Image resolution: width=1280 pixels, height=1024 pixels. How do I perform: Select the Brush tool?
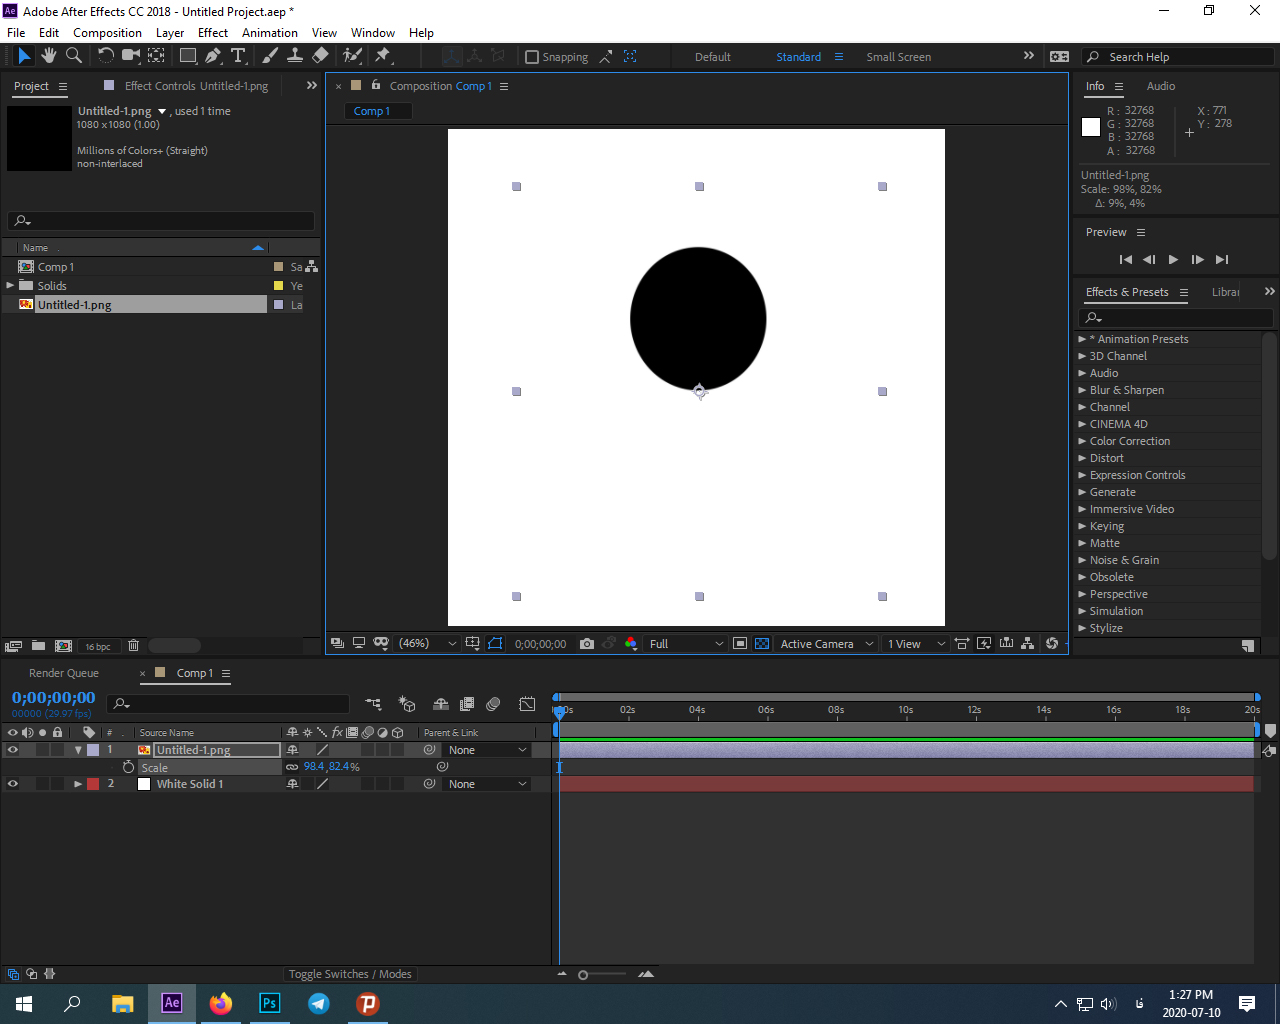(270, 56)
